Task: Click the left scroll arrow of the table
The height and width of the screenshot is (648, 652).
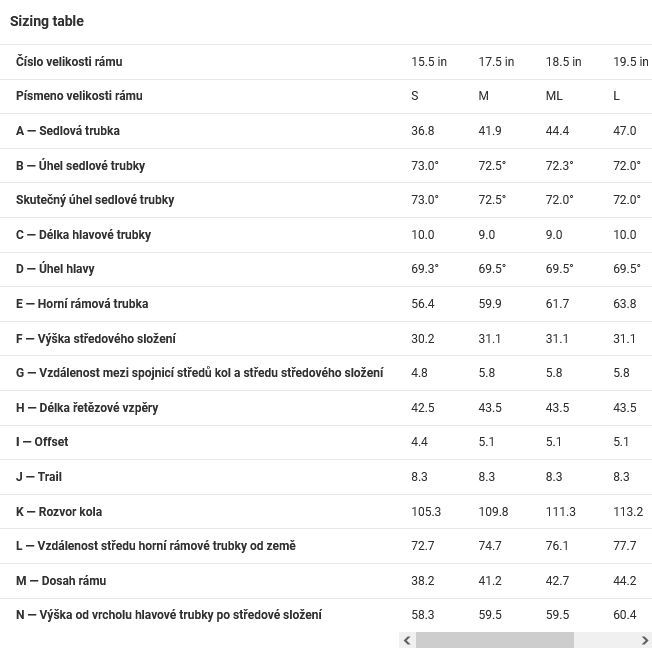Action: tap(408, 640)
